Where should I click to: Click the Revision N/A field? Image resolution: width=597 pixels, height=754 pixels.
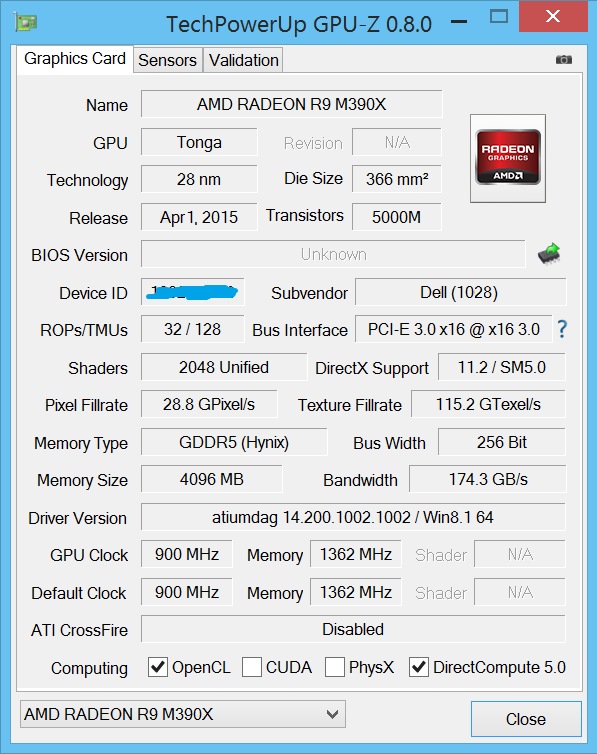point(397,142)
